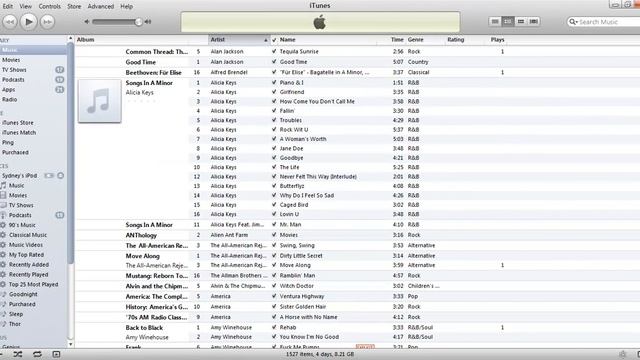
Task: Click the high volume speaker icon
Action: click(x=148, y=22)
